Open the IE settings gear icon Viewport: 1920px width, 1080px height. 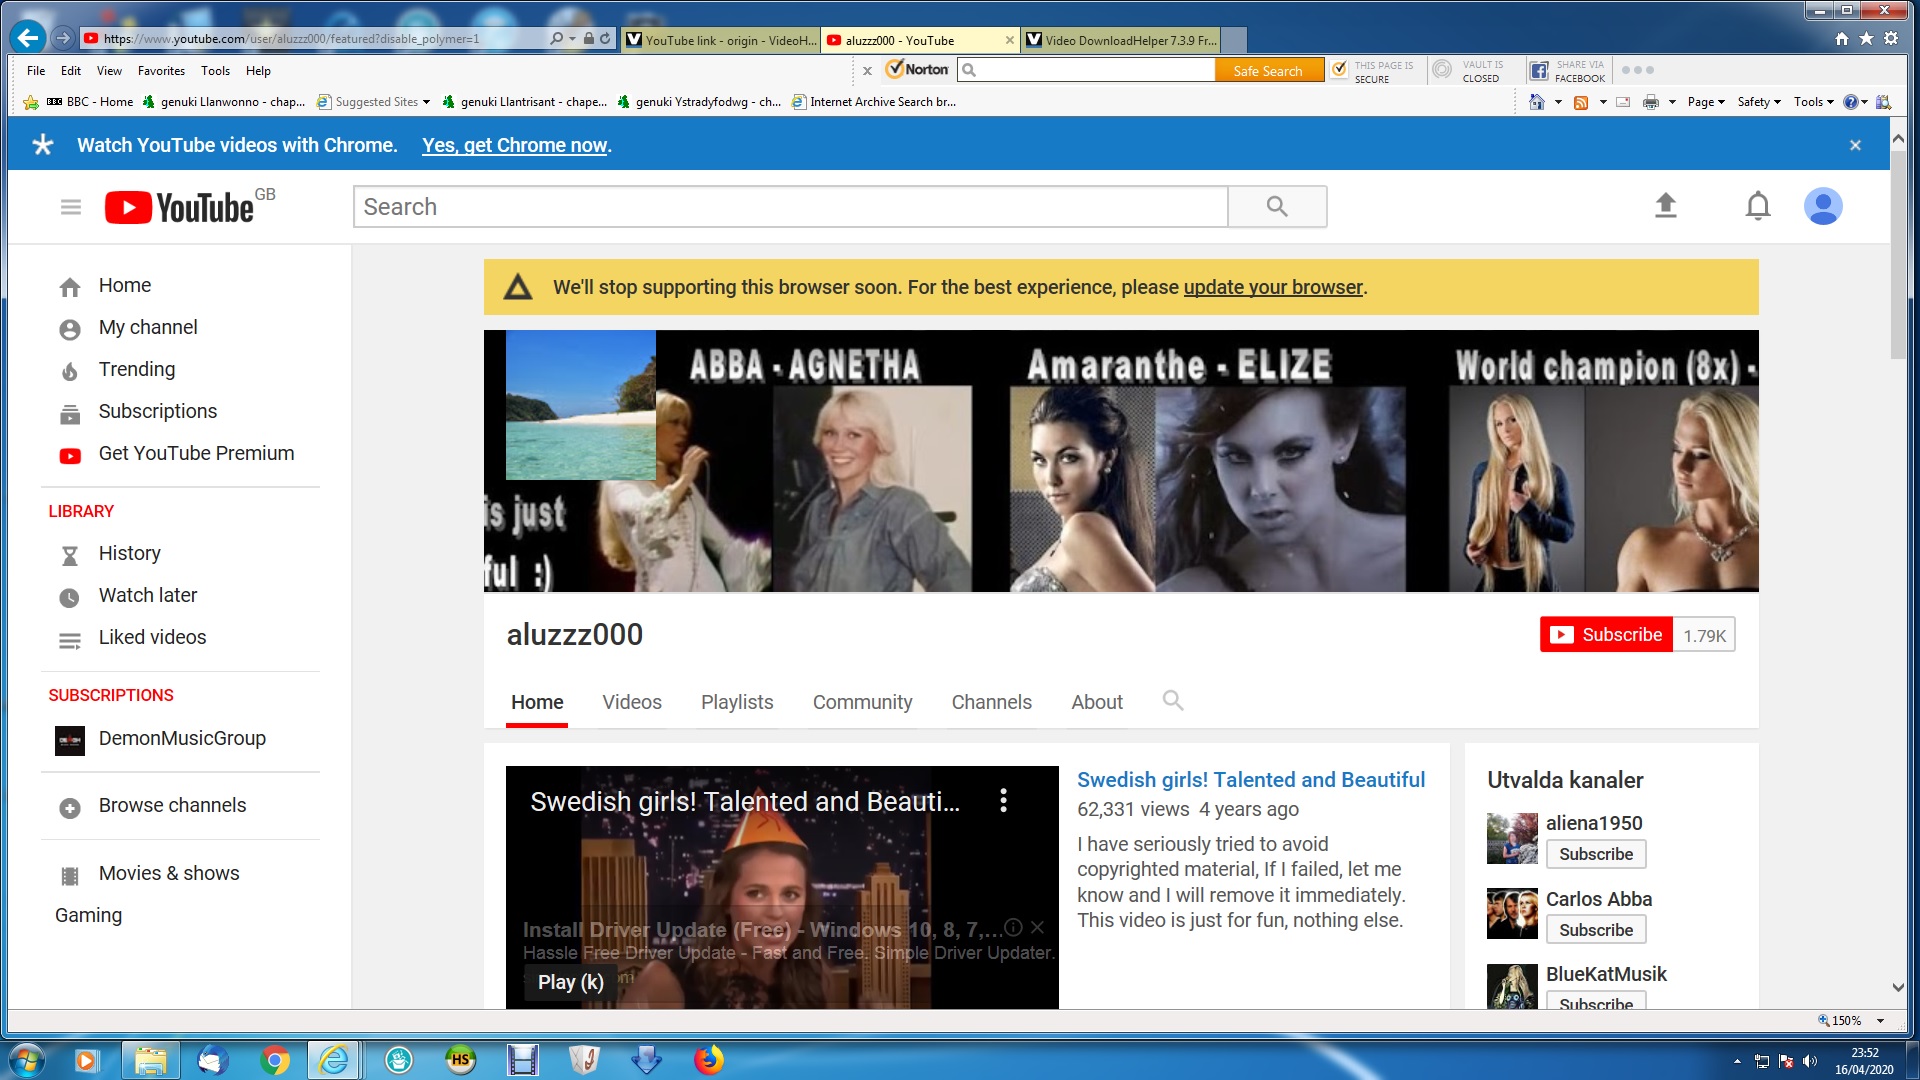tap(1890, 39)
